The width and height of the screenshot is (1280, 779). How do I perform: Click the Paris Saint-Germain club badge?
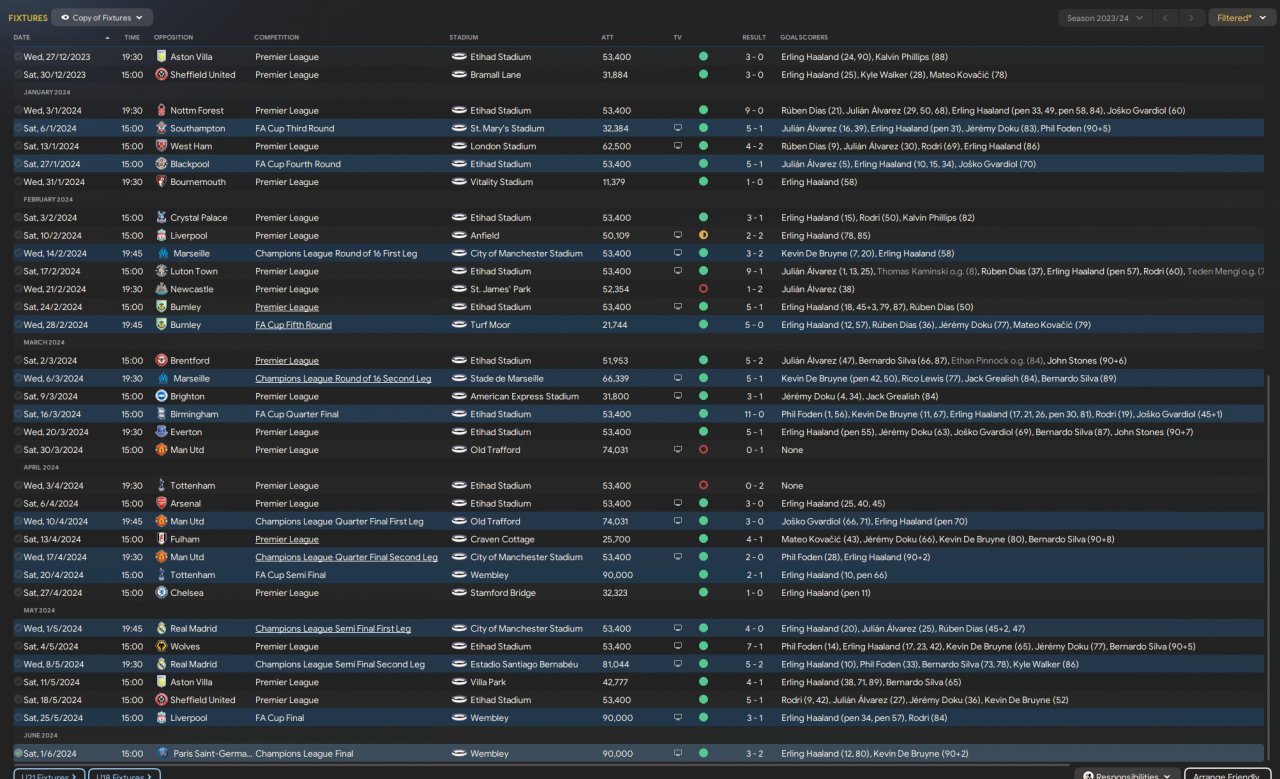click(x=162, y=753)
